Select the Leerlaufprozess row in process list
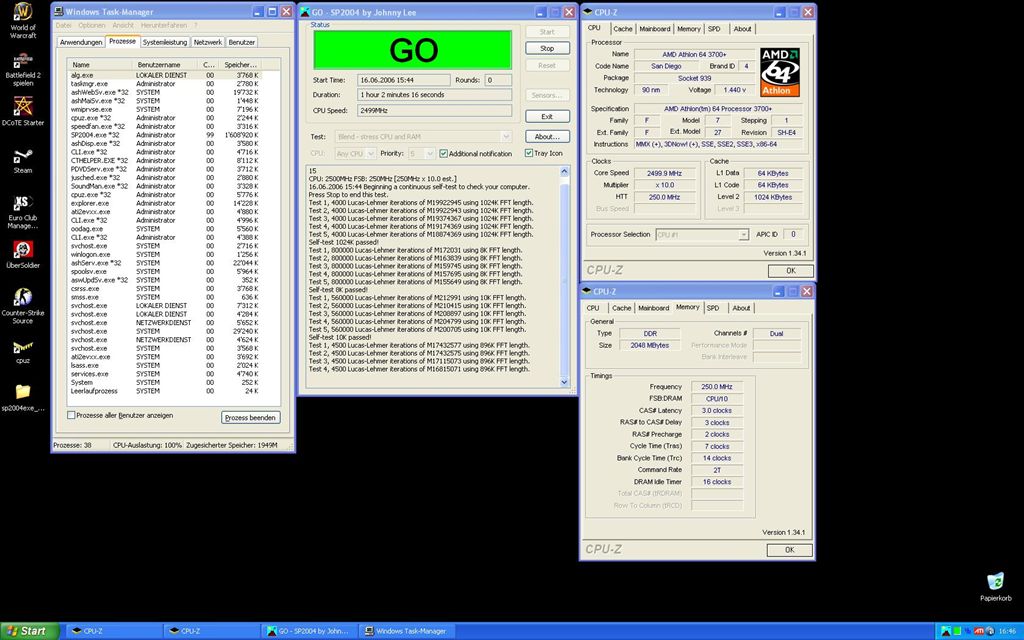 point(165,391)
